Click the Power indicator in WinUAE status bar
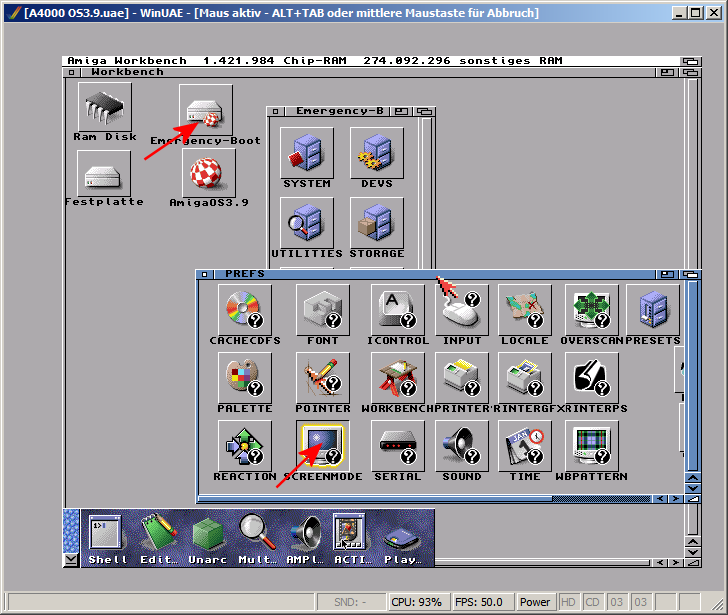 pos(535,602)
